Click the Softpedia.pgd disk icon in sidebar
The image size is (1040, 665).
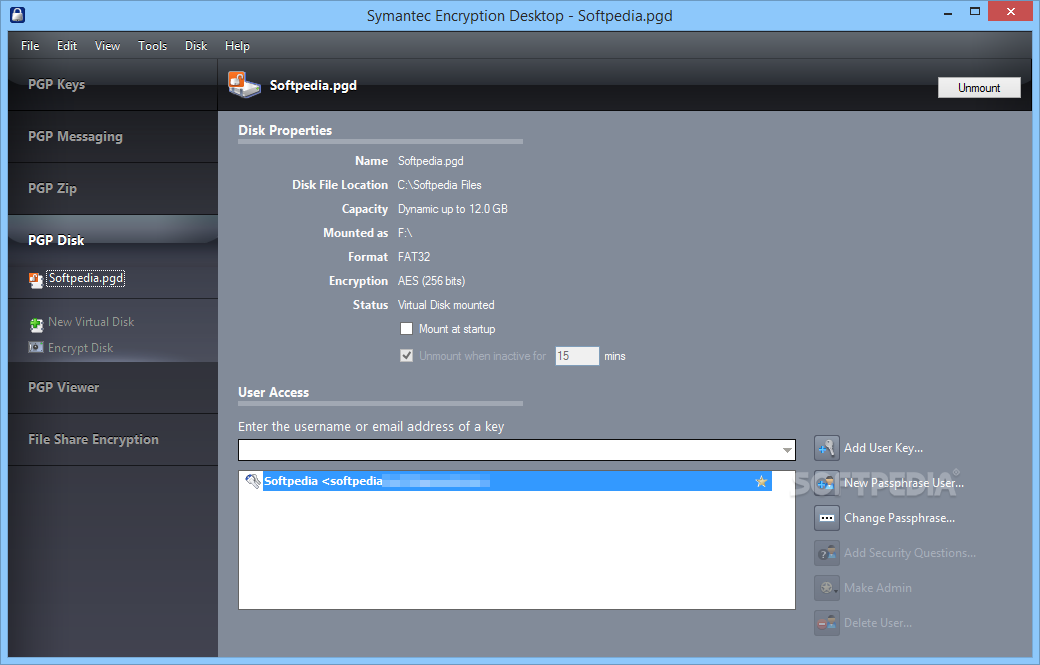pyautogui.click(x=36, y=280)
